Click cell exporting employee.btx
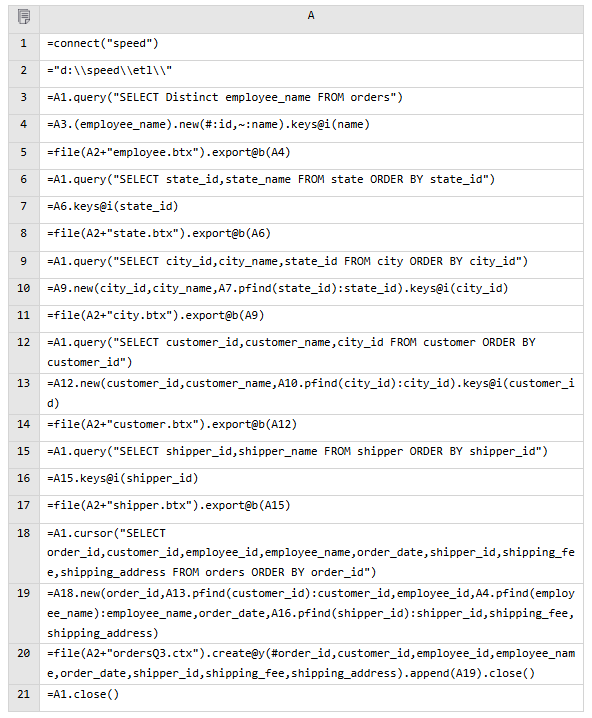 coord(311,156)
